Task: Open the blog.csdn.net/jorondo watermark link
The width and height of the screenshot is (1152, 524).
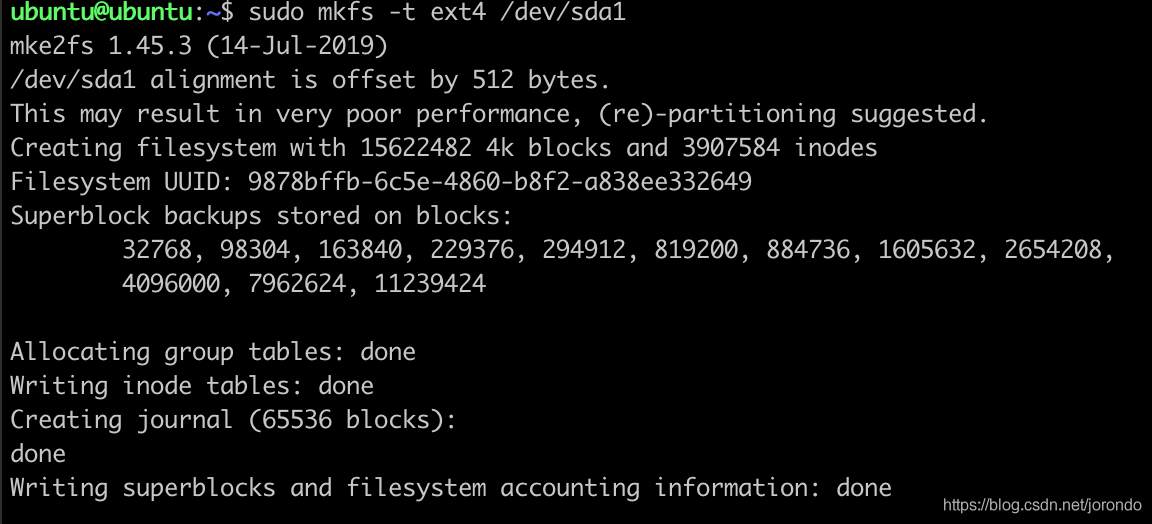Action: tap(1042, 506)
